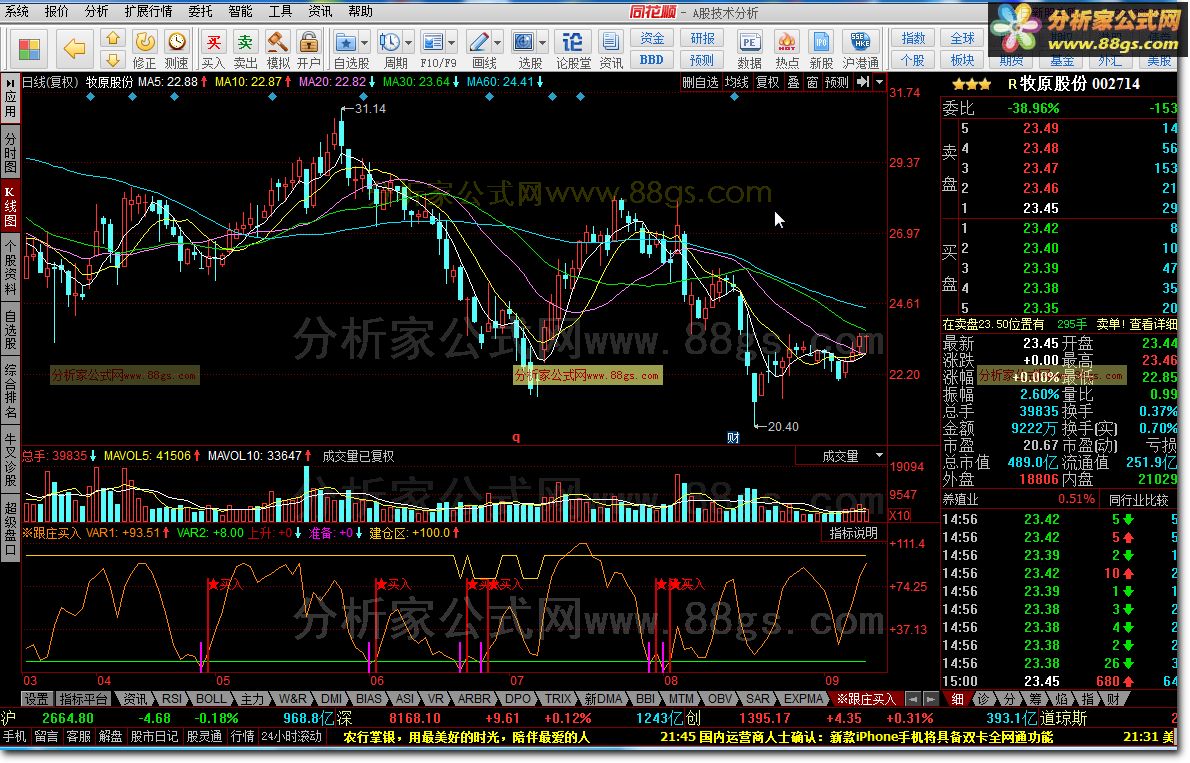This screenshot has height=763, width=1190.
Task: Open the 扩展行情 menu
Action: coord(148,11)
